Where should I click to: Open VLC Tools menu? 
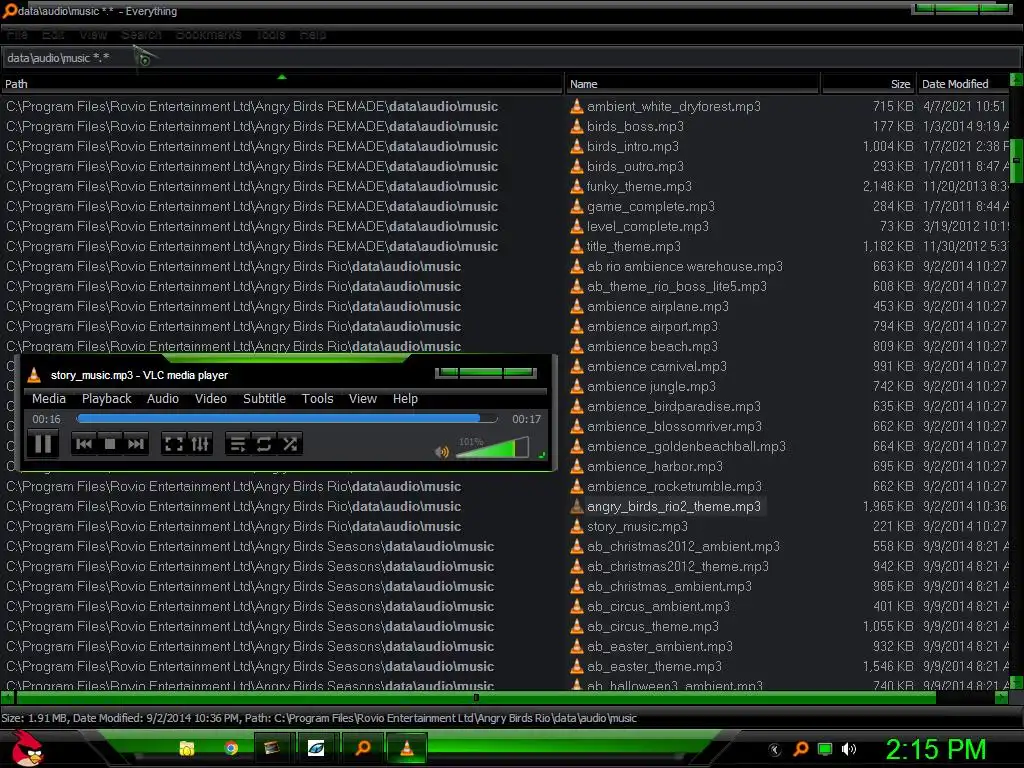pos(317,398)
